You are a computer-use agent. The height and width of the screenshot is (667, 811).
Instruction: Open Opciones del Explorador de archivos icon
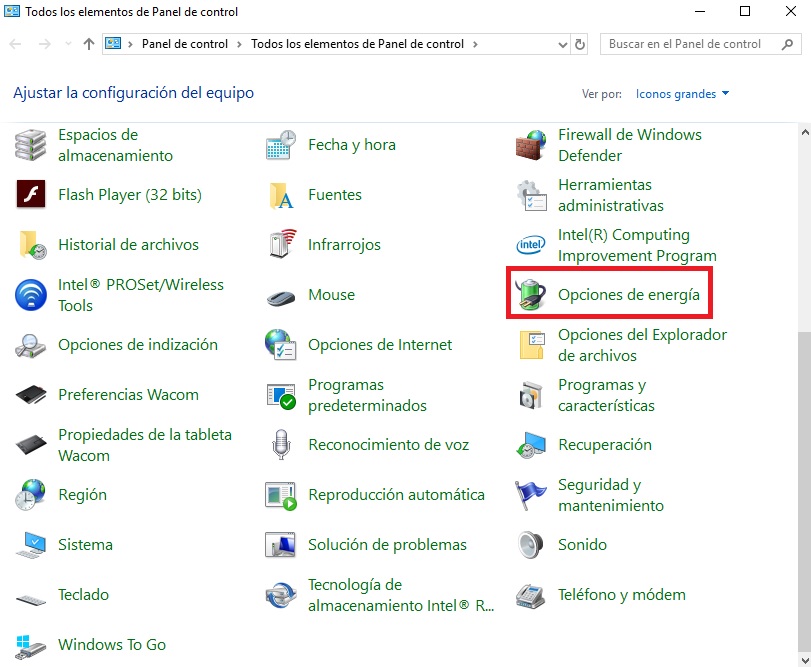532,345
